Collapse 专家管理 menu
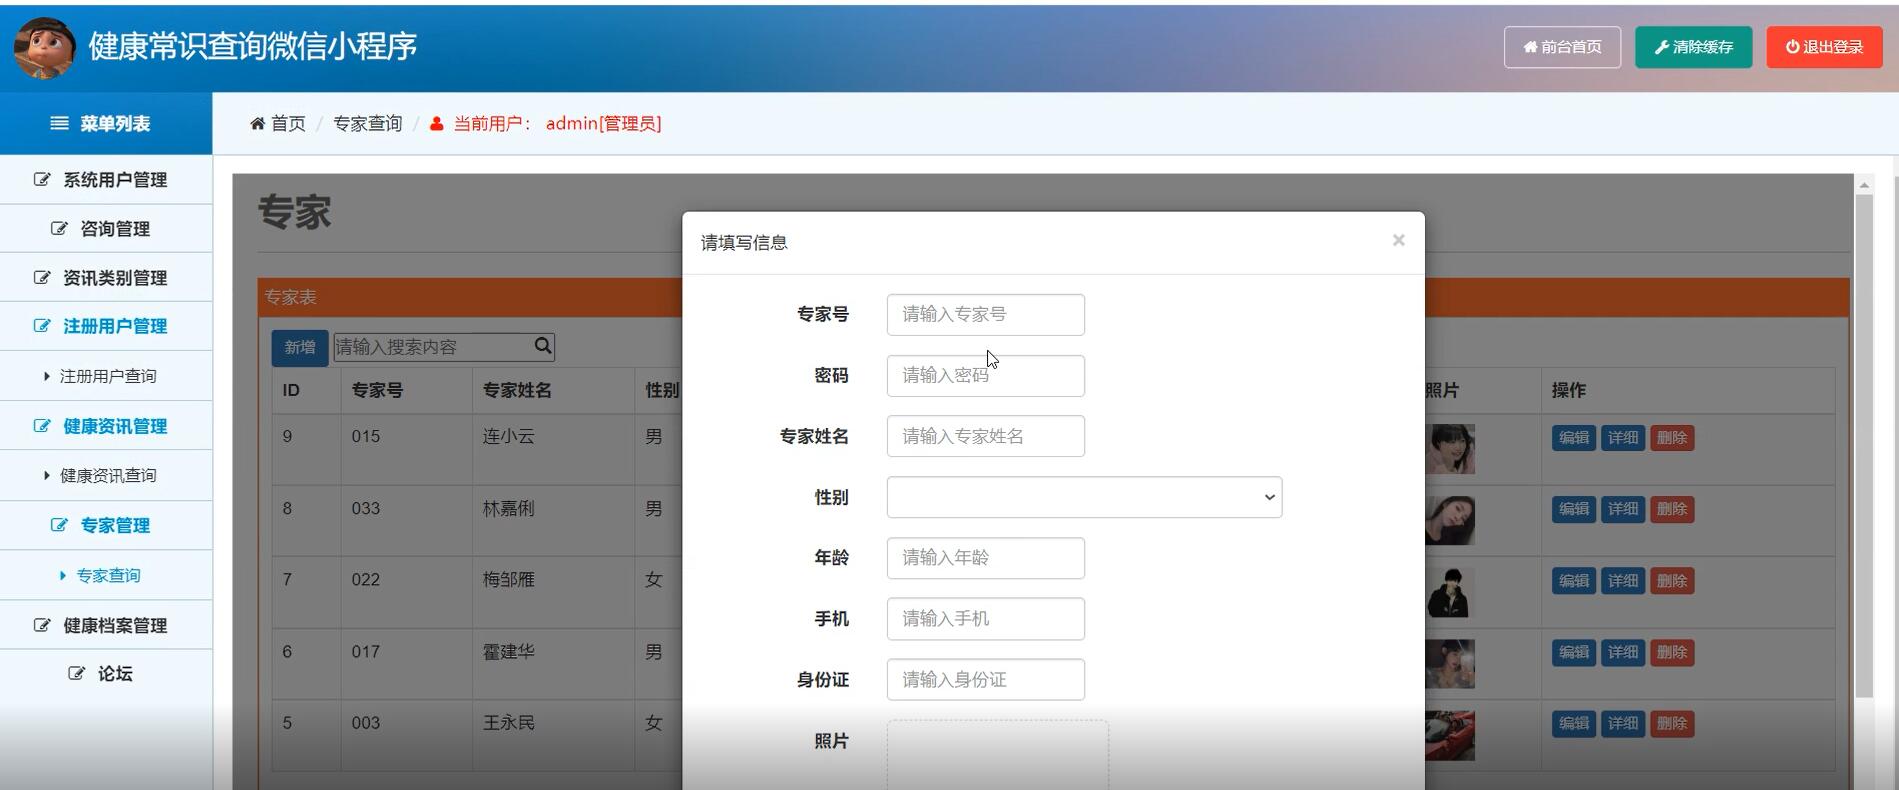1899x790 pixels. (x=106, y=525)
